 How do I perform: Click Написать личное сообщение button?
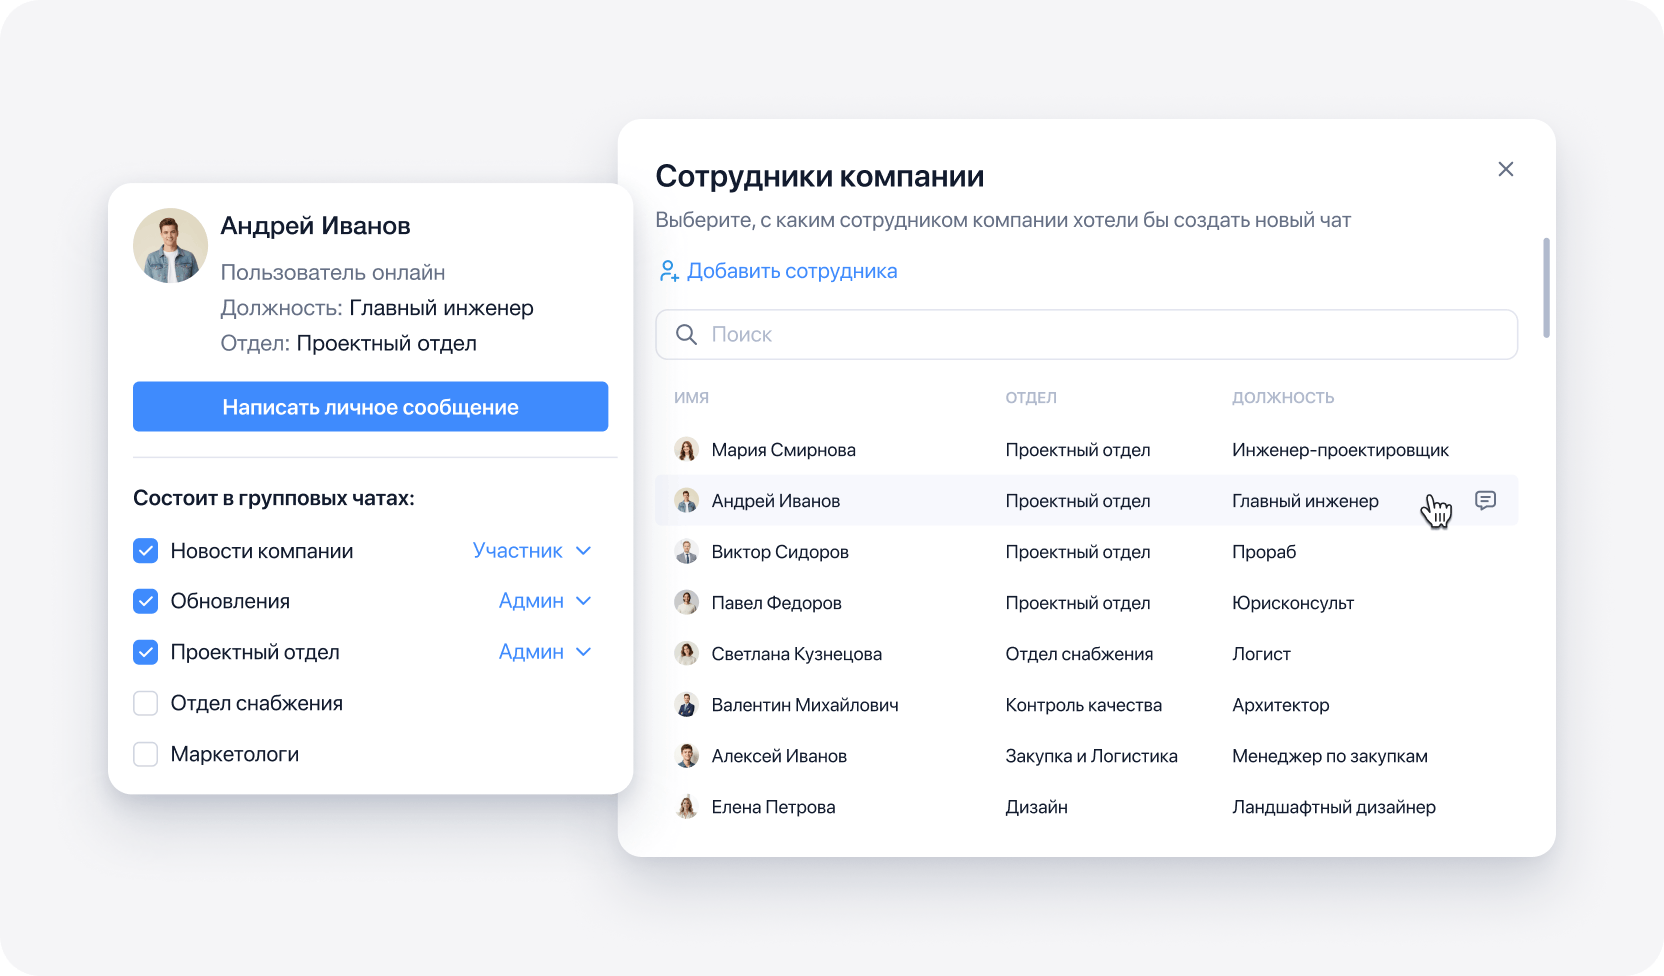pyautogui.click(x=370, y=406)
